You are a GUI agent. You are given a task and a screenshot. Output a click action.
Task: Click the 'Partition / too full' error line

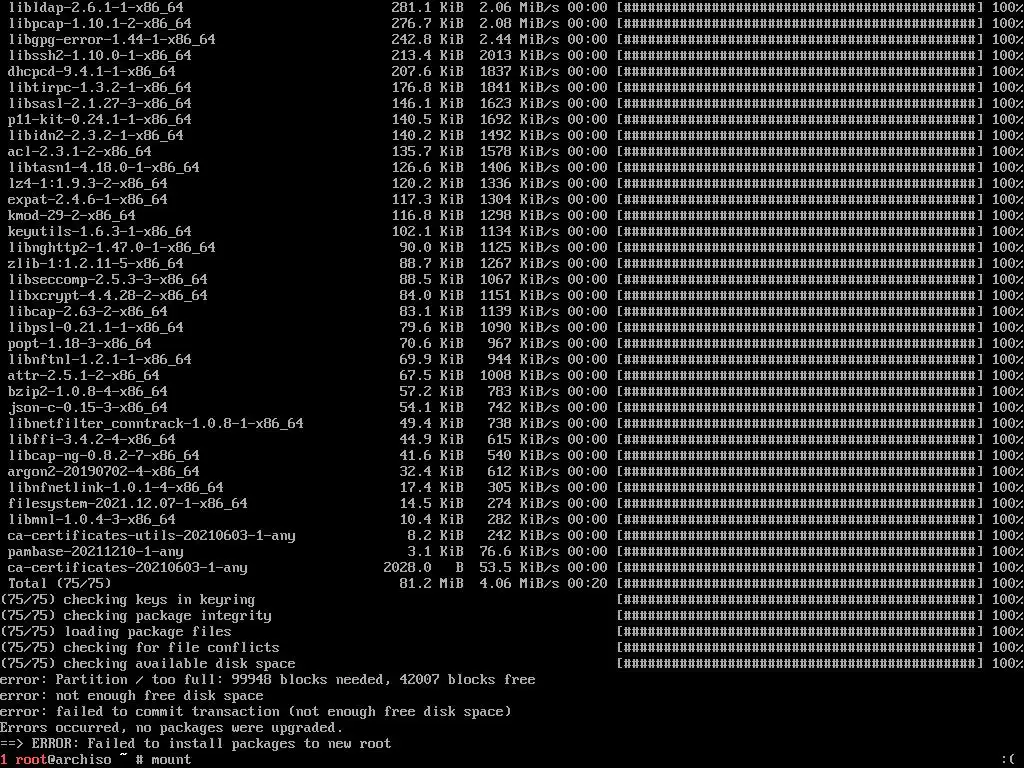[268, 679]
